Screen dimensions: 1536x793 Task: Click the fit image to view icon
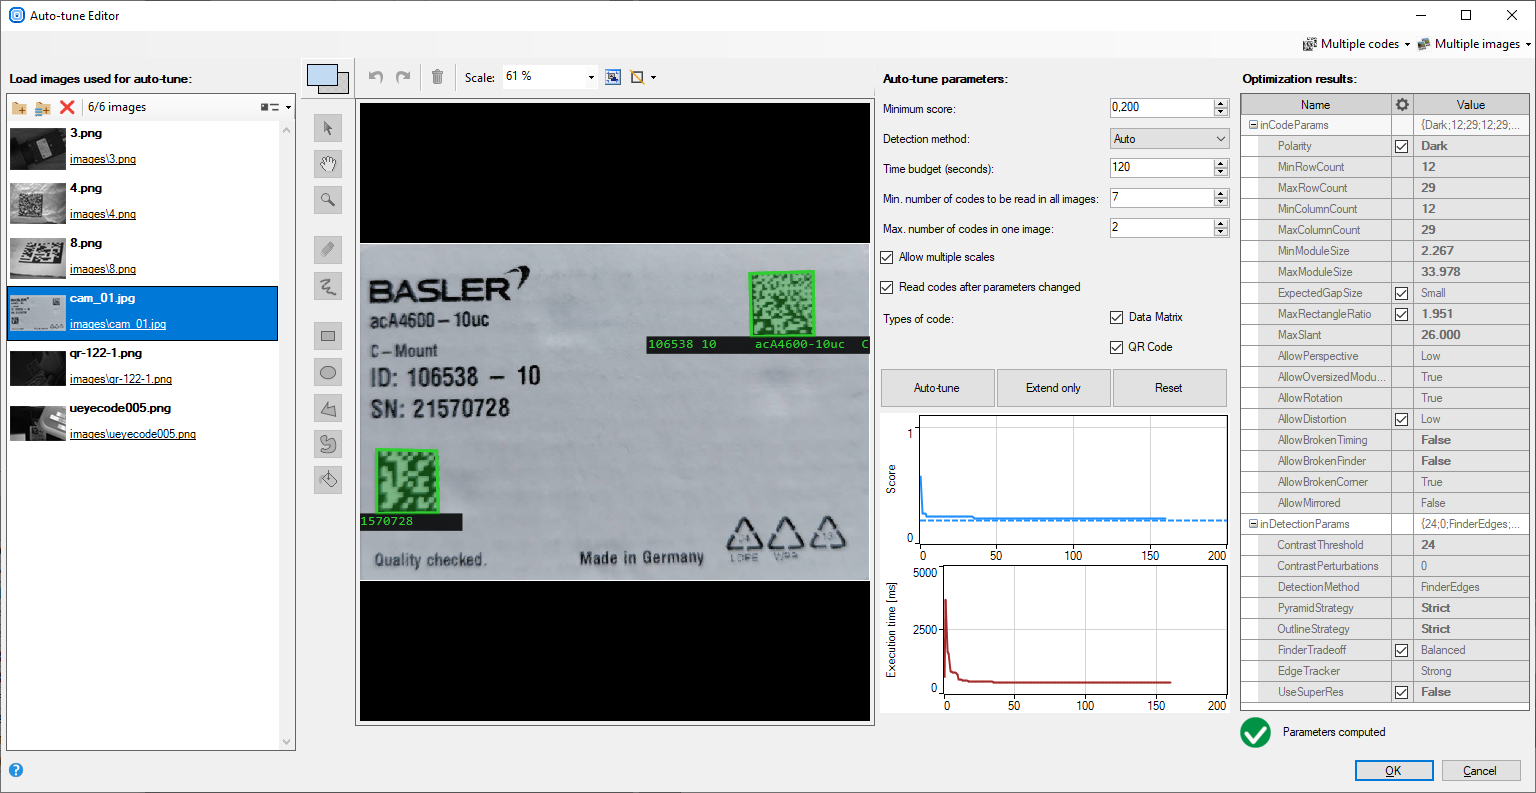pos(613,77)
